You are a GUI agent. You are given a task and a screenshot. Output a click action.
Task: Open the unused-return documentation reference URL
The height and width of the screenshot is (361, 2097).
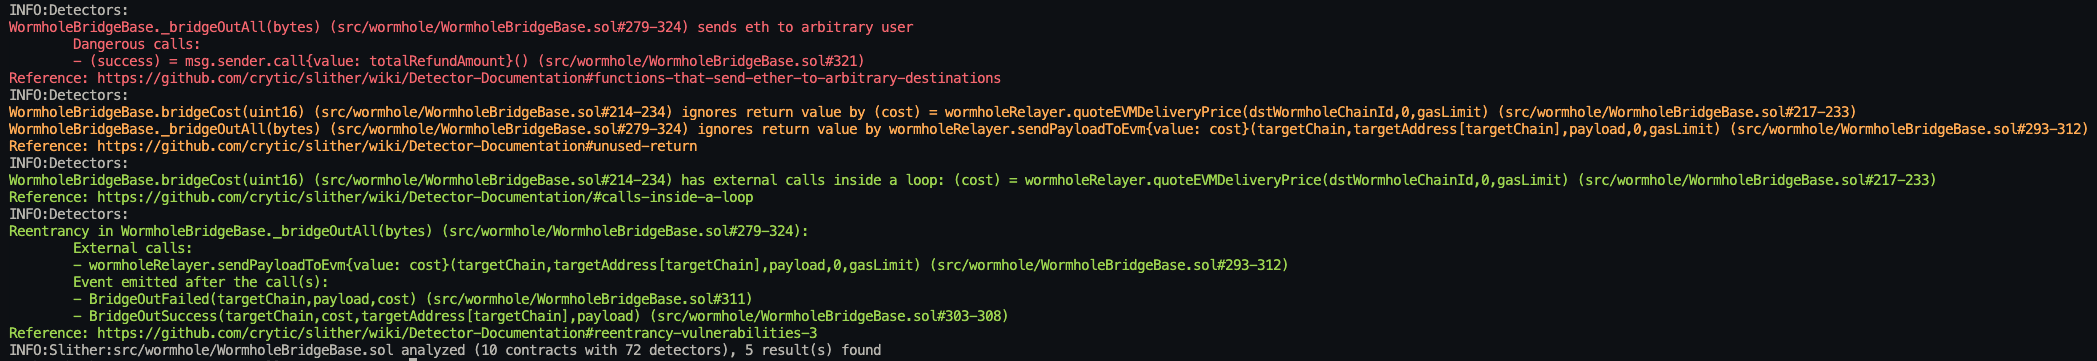tap(397, 146)
